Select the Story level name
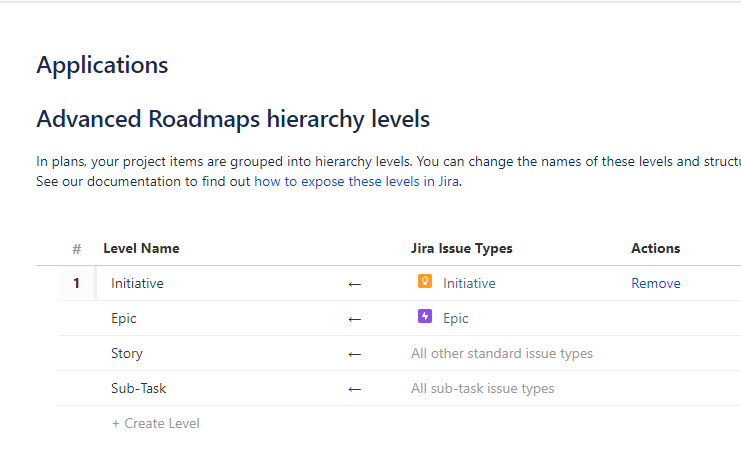Screen dimensions: 741x452 pos(127,353)
